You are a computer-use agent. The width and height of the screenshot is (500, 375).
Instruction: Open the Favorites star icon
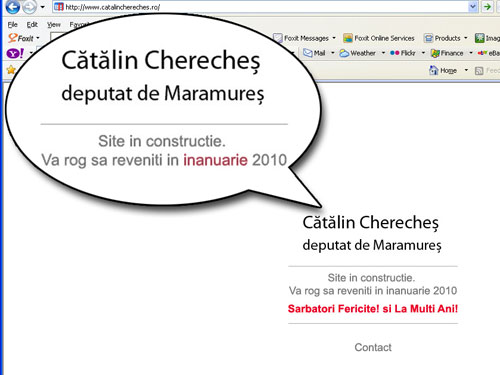point(11,70)
